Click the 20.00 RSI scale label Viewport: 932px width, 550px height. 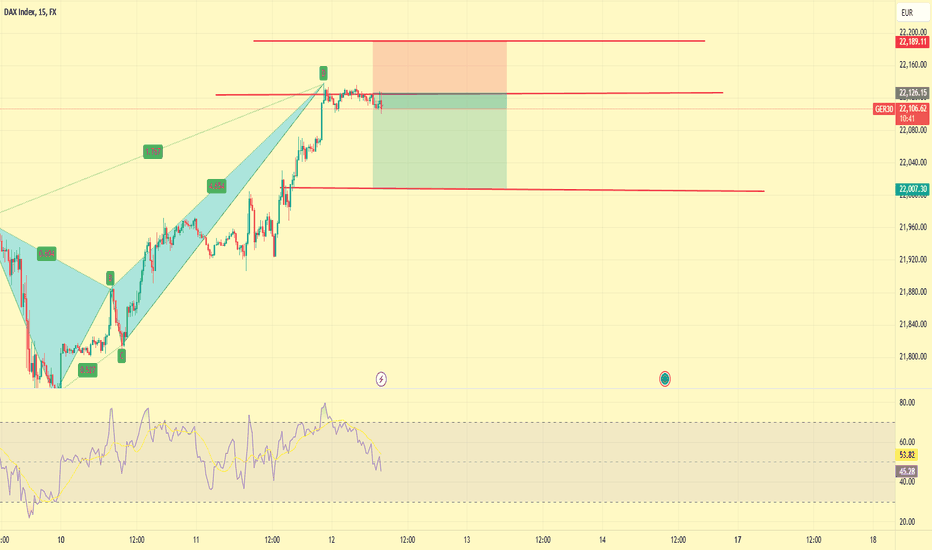coord(907,521)
